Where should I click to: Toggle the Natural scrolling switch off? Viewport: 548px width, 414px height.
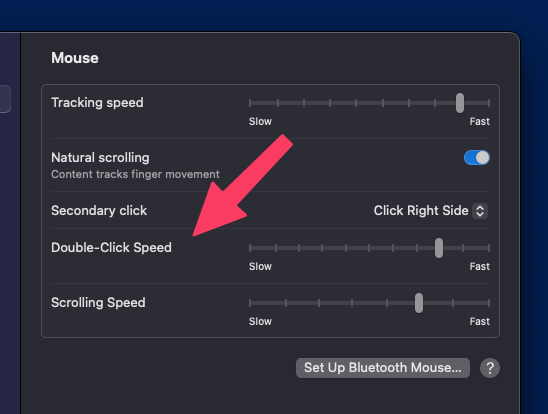coord(477,158)
